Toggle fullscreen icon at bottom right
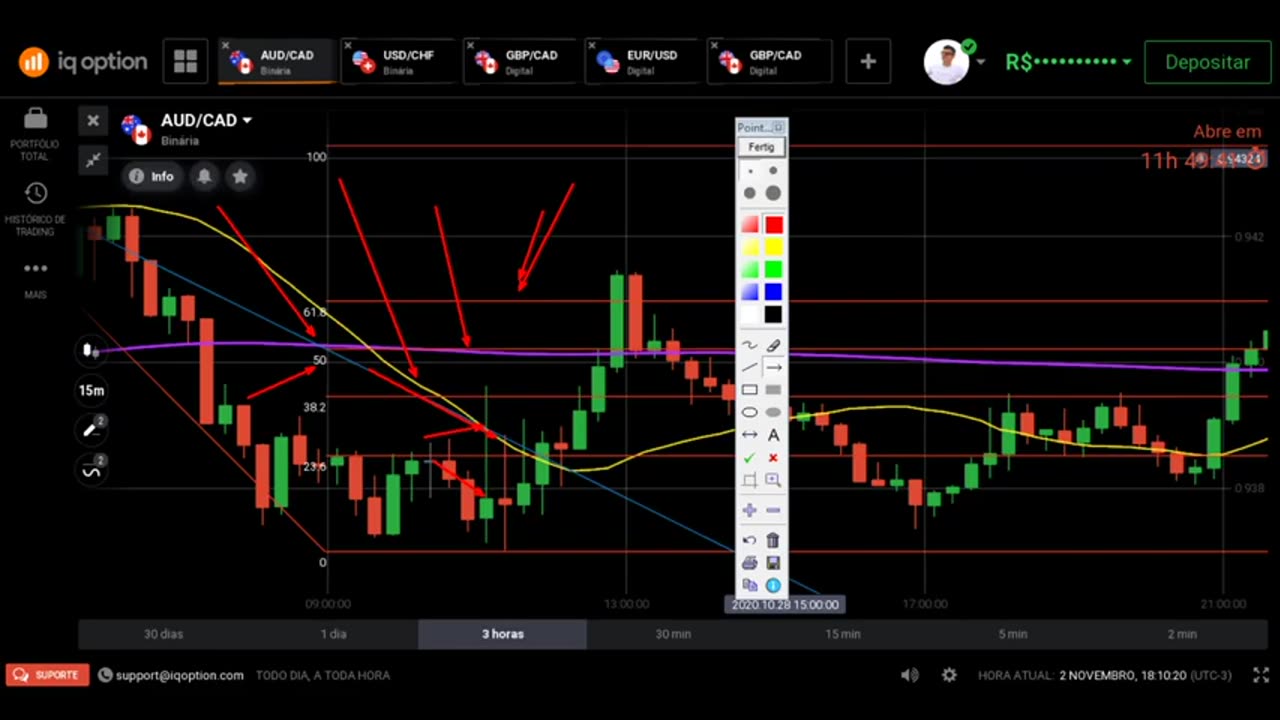This screenshot has width=1280, height=720. 1260,675
